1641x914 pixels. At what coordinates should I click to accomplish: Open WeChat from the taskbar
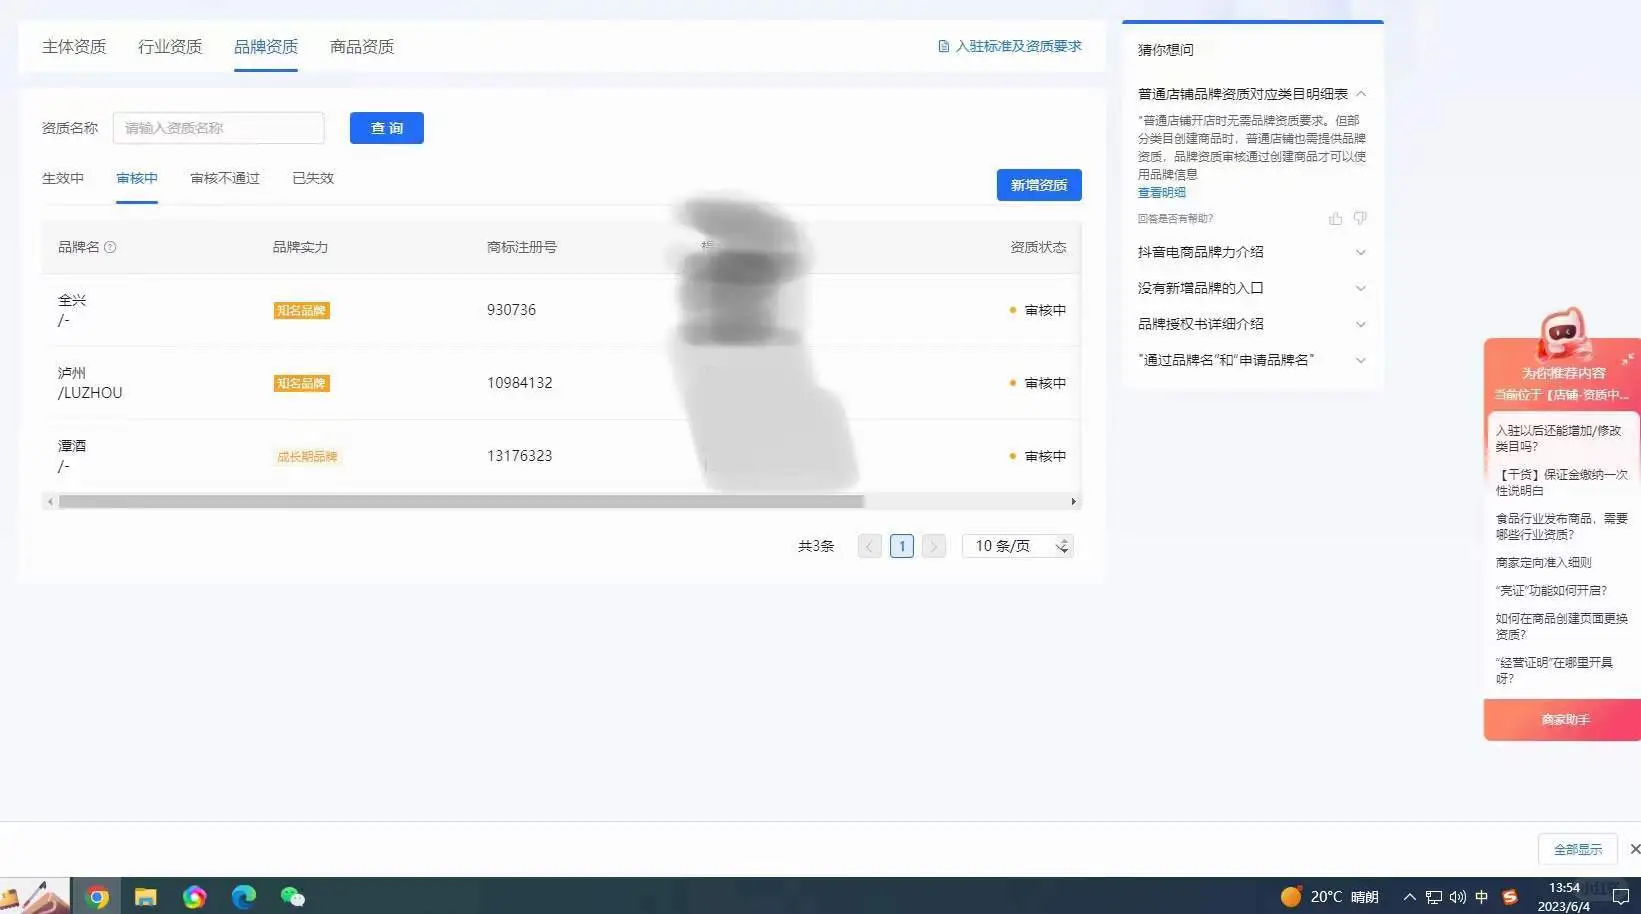[x=292, y=897]
